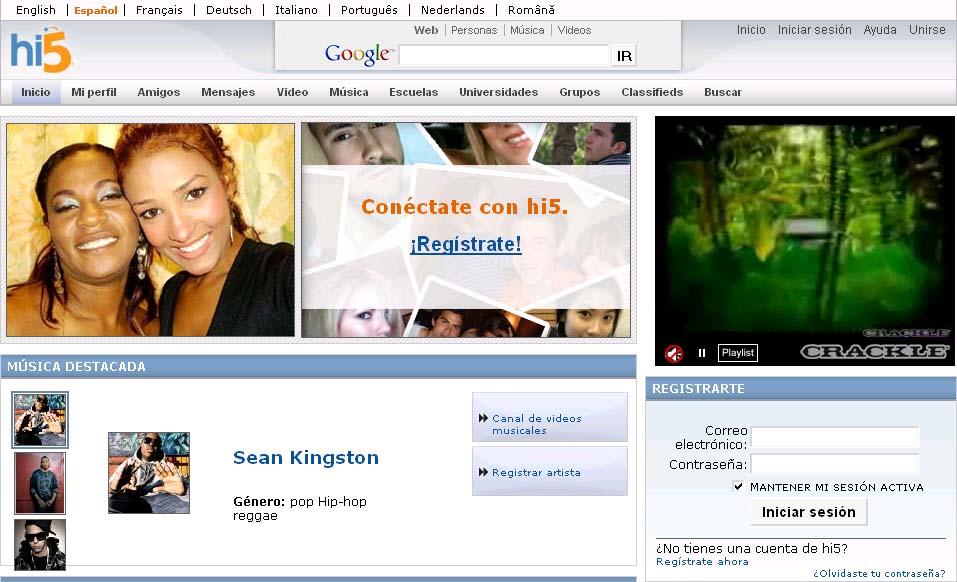Go to Escuelas in the navigation bar
The height and width of the screenshot is (582, 957).
[x=414, y=92]
